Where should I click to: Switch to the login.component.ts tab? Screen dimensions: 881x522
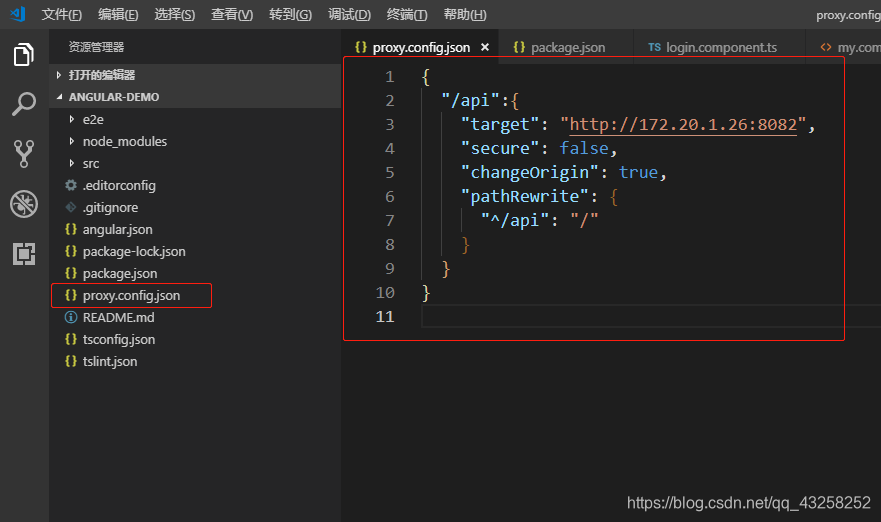pos(720,48)
